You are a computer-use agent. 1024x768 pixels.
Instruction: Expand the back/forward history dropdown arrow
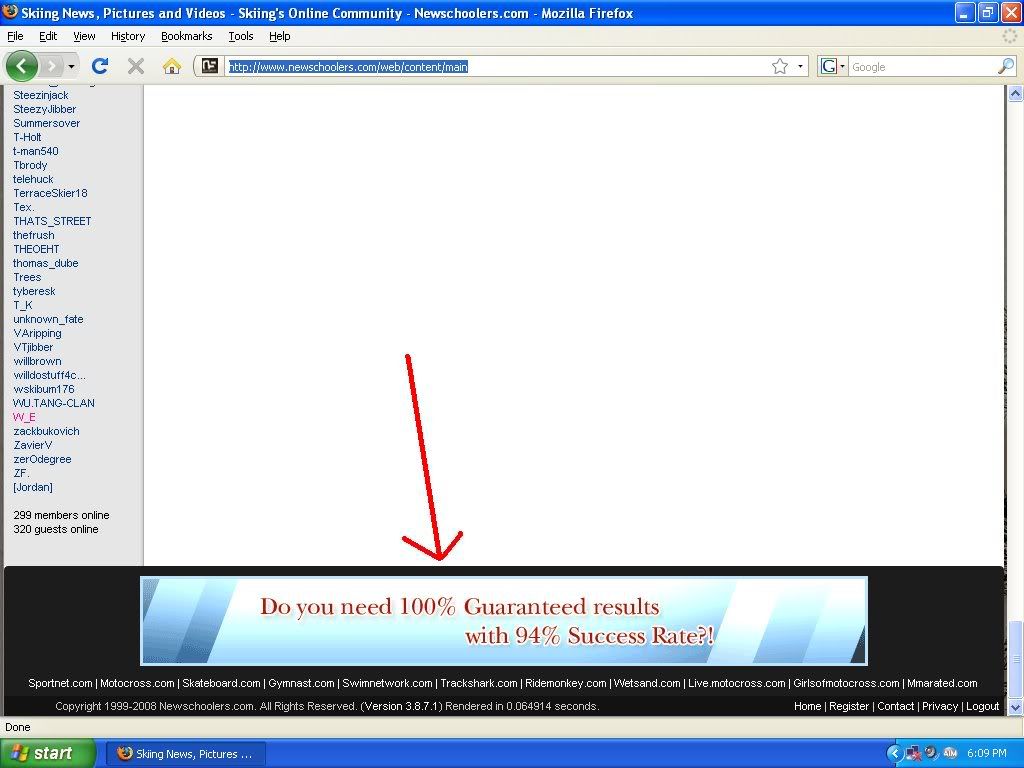click(71, 67)
